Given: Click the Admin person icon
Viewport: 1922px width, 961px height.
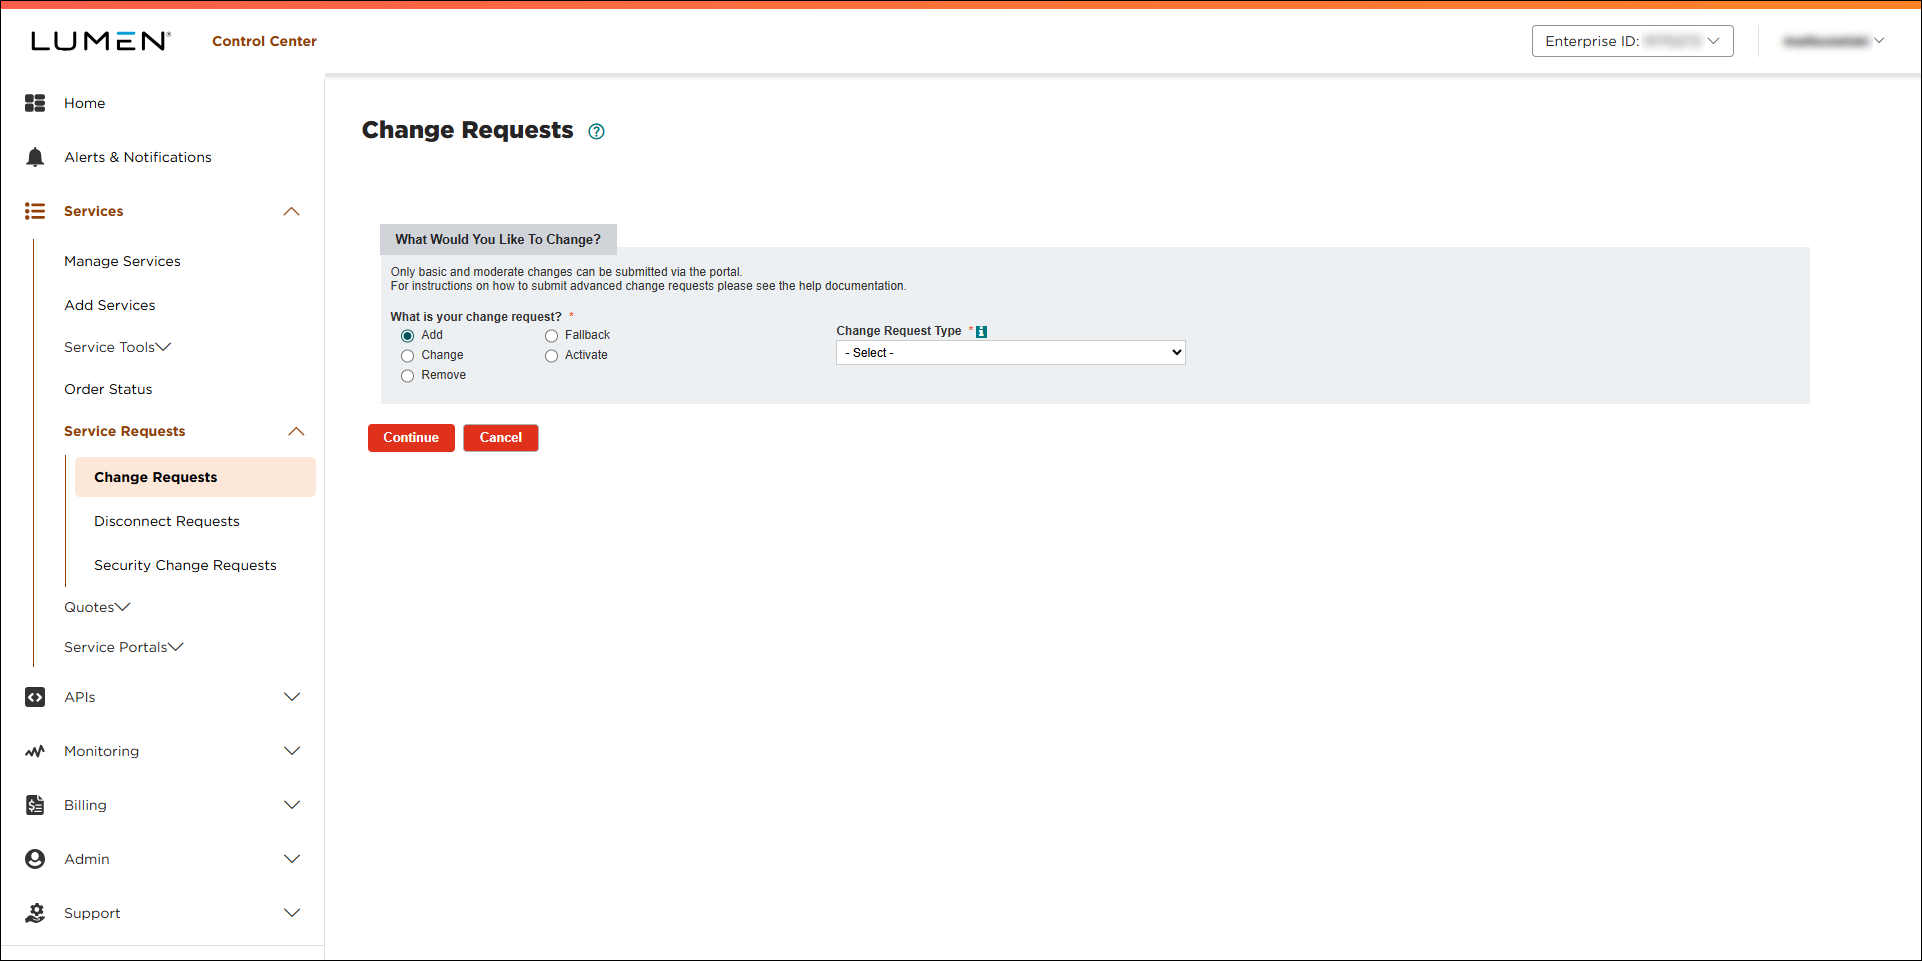Looking at the screenshot, I should tap(35, 859).
